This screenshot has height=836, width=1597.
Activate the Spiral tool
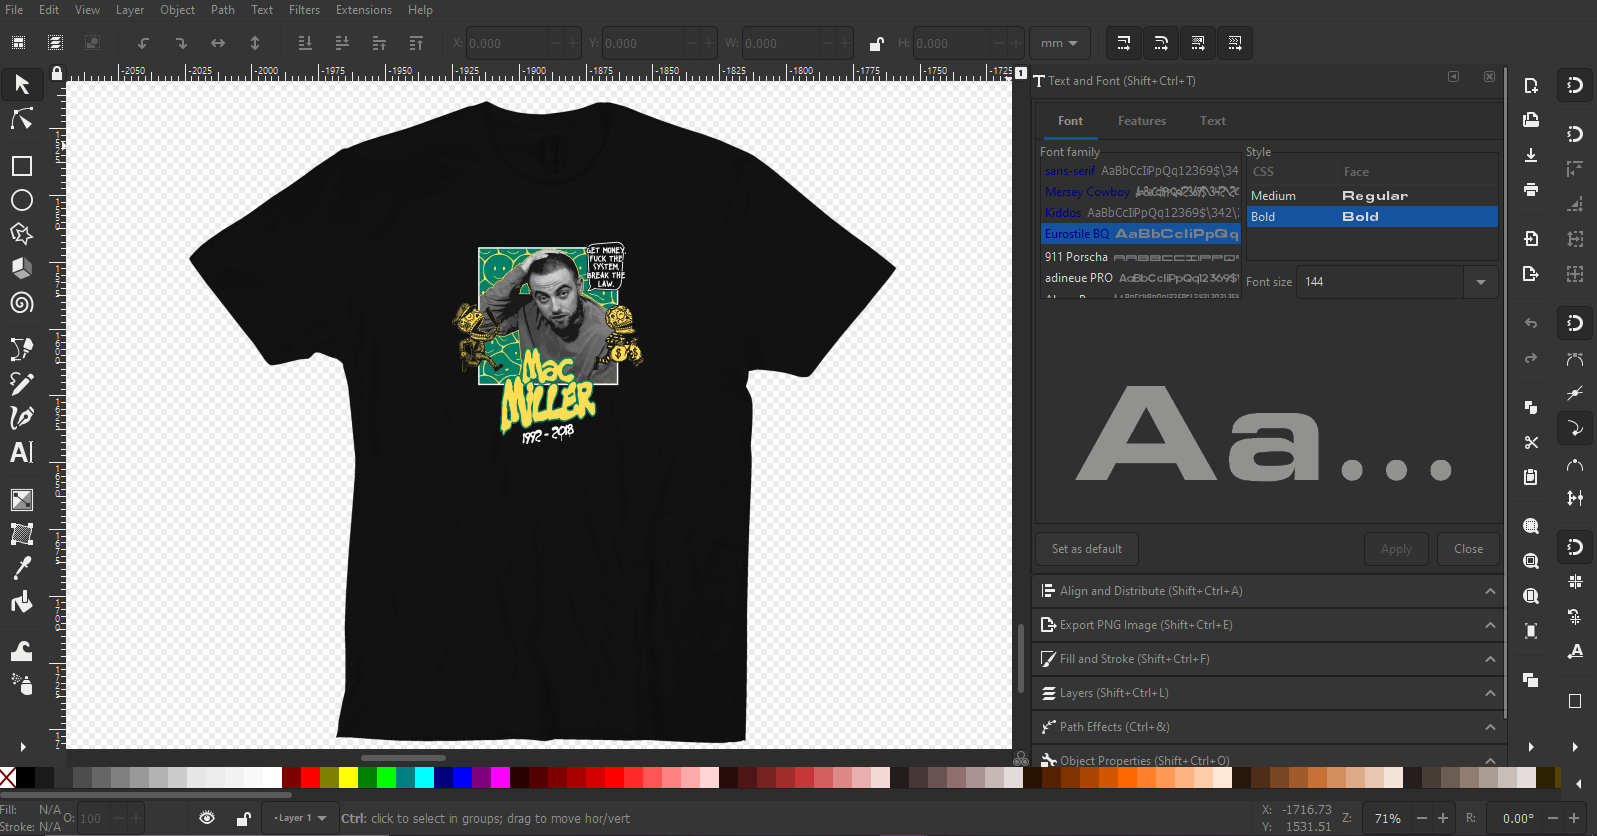22,302
